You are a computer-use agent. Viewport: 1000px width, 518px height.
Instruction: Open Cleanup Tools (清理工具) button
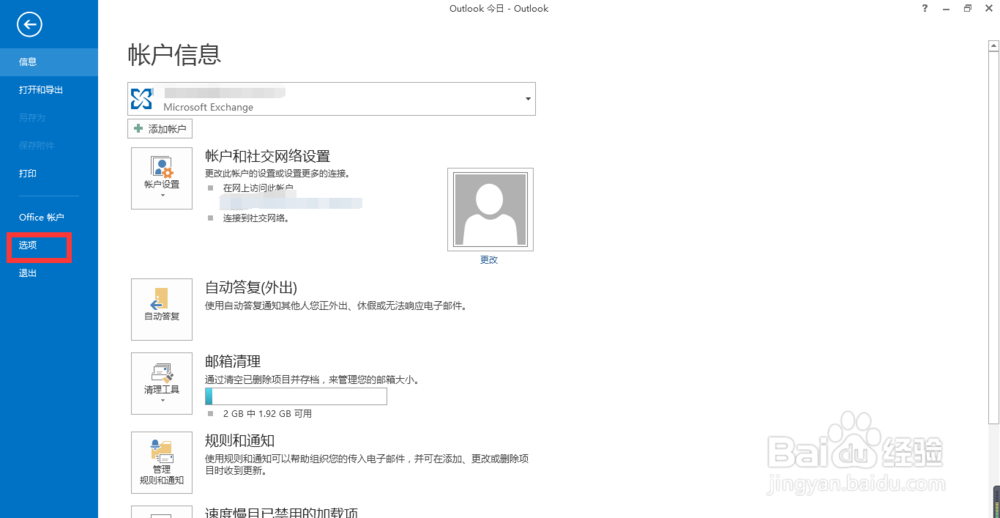click(x=161, y=383)
